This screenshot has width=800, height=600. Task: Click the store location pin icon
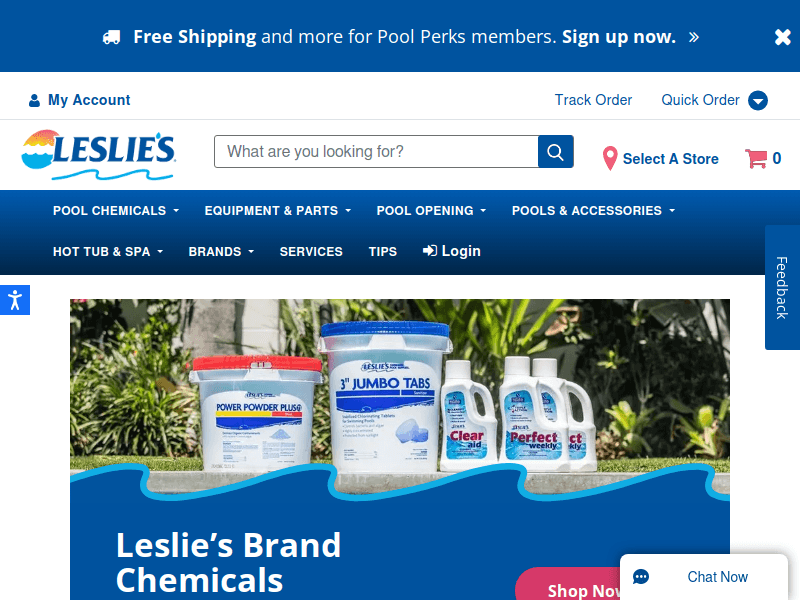[x=610, y=158]
